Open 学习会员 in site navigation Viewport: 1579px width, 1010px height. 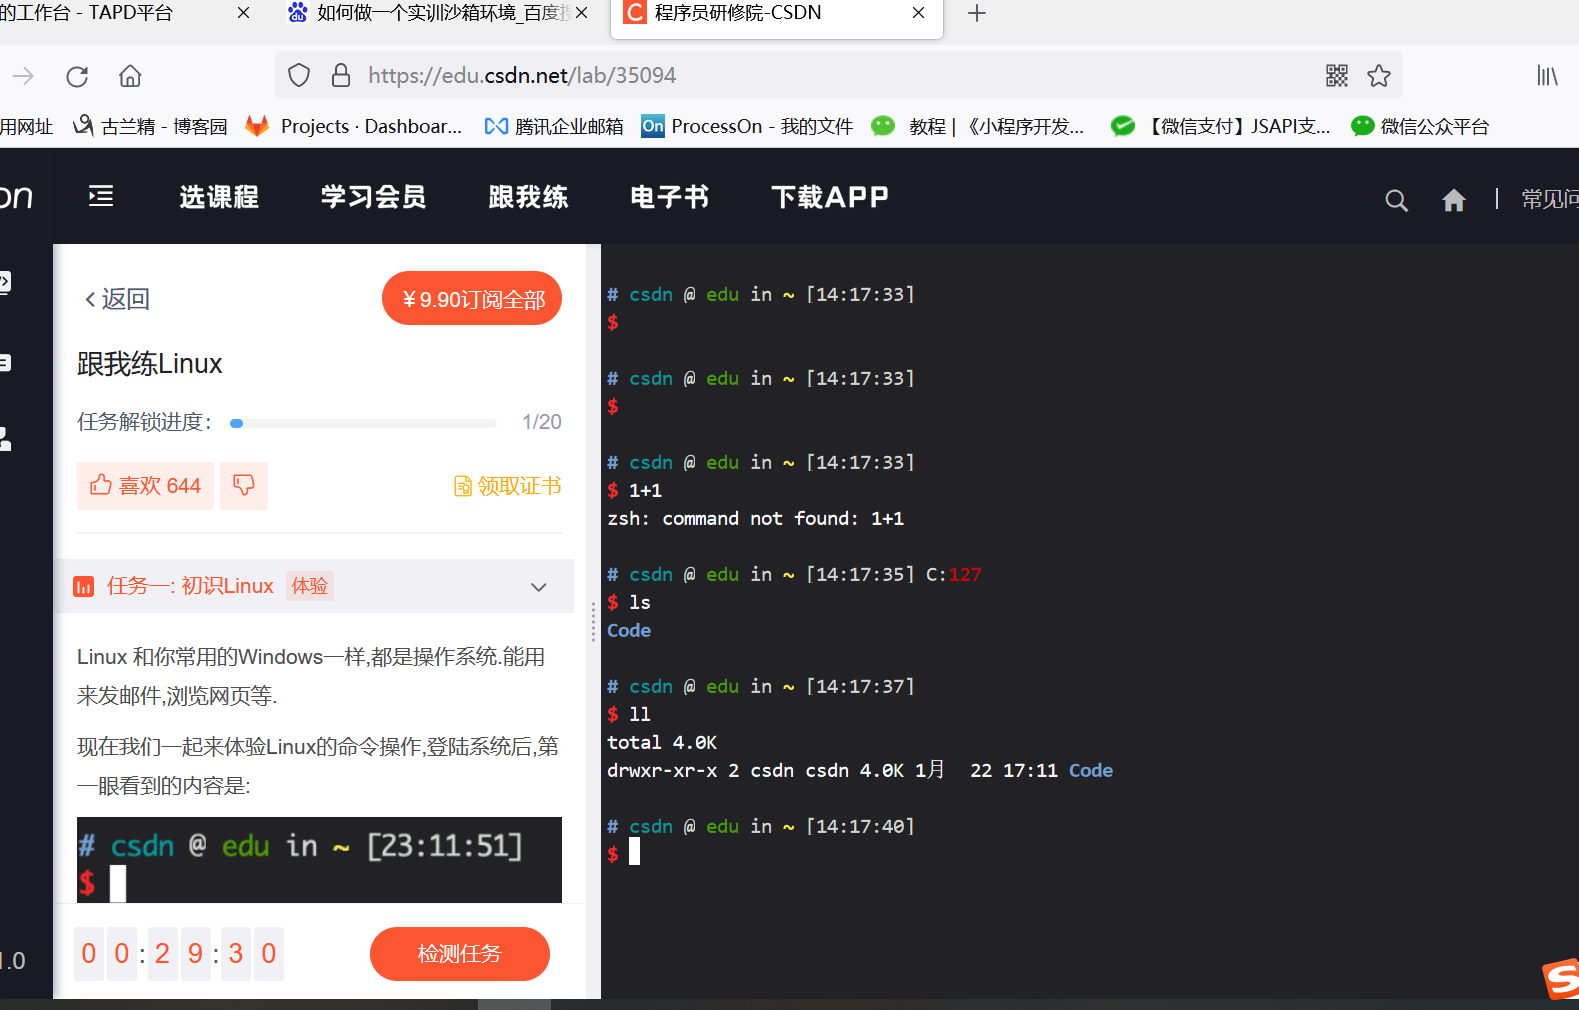pyautogui.click(x=373, y=197)
